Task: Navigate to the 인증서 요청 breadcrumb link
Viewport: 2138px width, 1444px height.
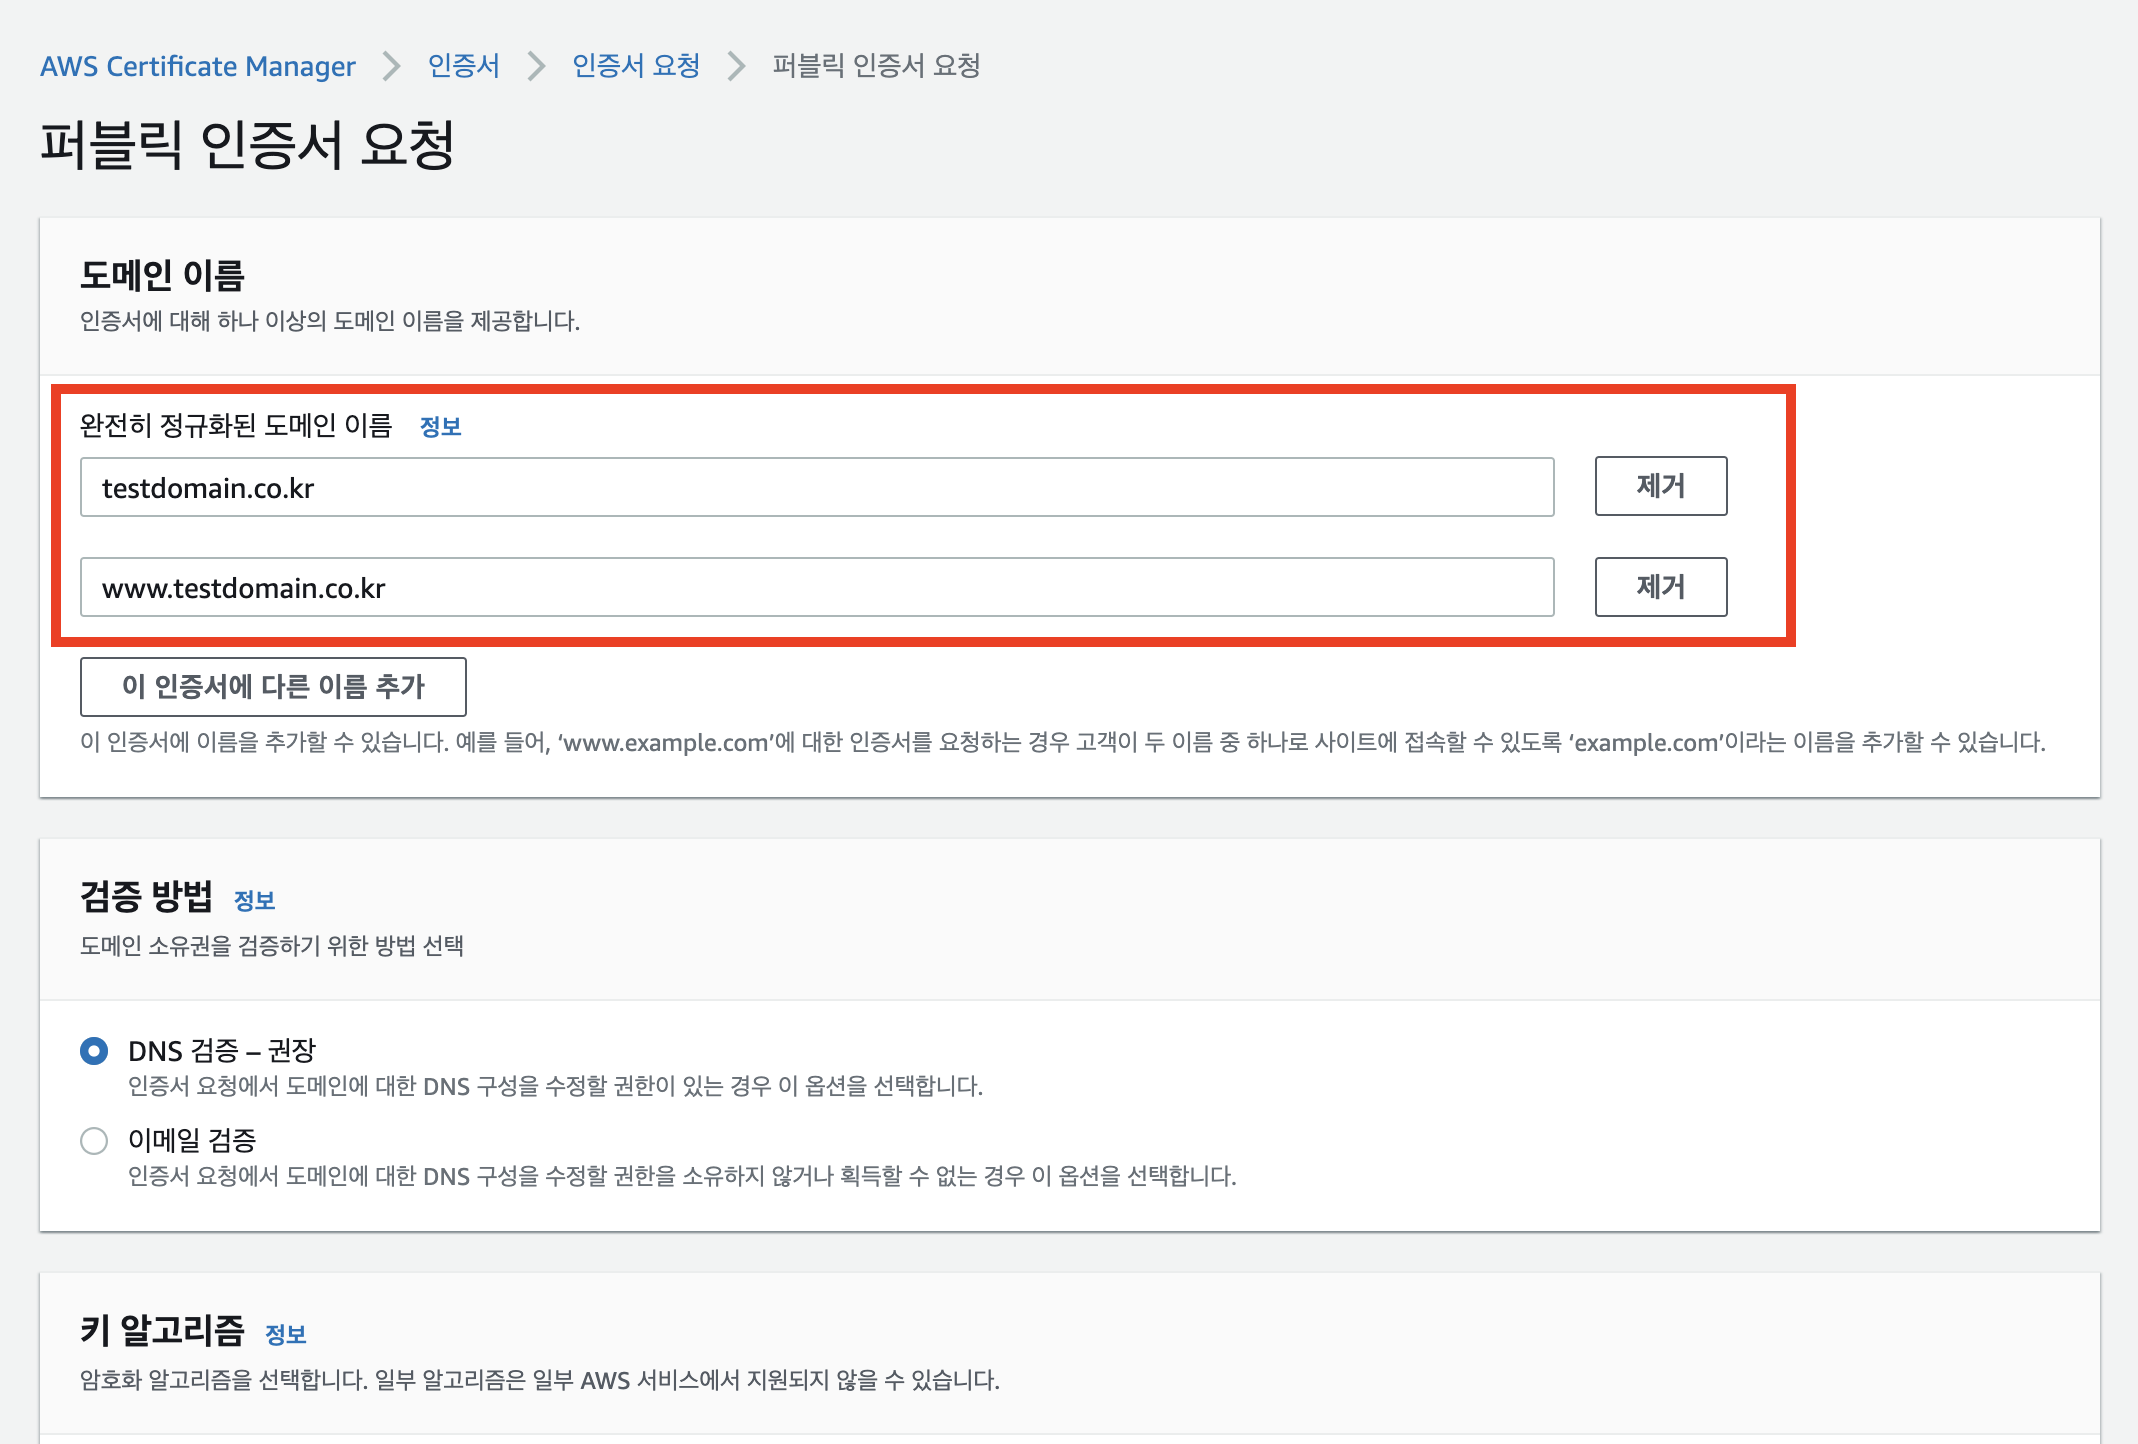Action: [x=636, y=66]
